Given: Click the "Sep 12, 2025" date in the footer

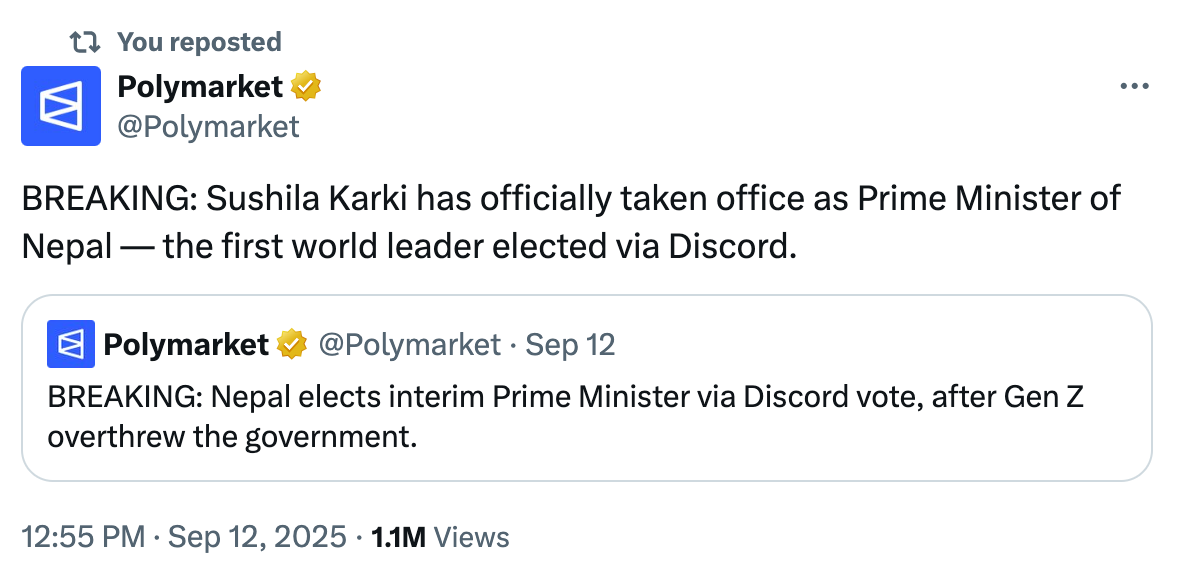Looking at the screenshot, I should pos(257,537).
